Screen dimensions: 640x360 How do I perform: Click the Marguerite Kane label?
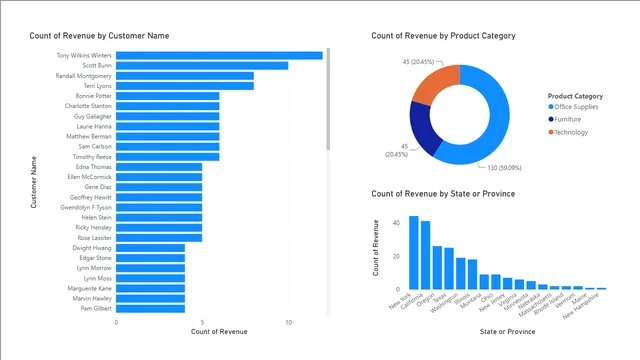[89, 288]
